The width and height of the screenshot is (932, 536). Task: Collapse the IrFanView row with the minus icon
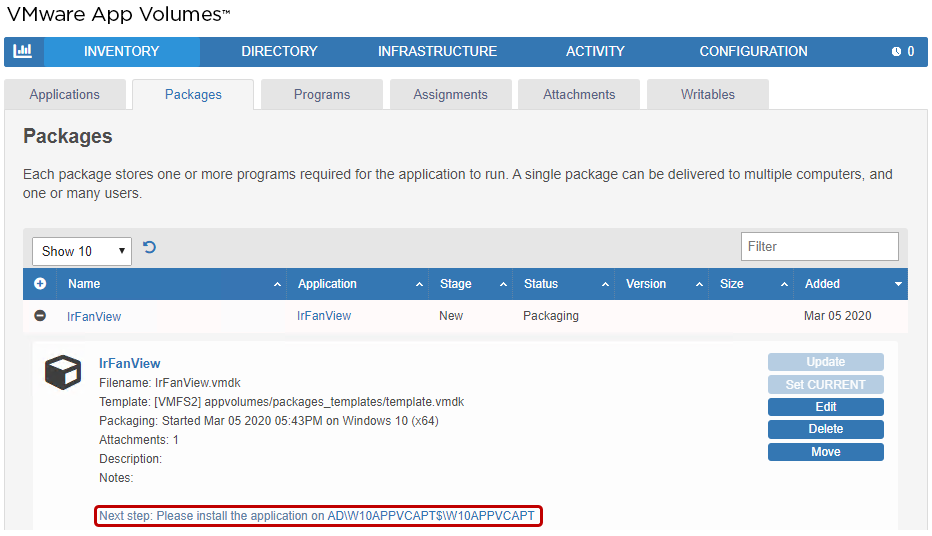click(40, 316)
